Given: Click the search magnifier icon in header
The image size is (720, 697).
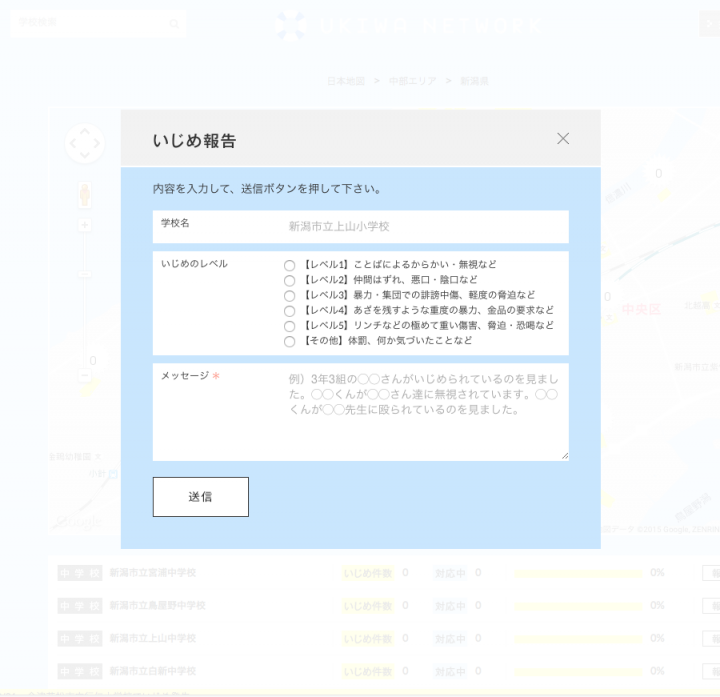Looking at the screenshot, I should pyautogui.click(x=174, y=23).
